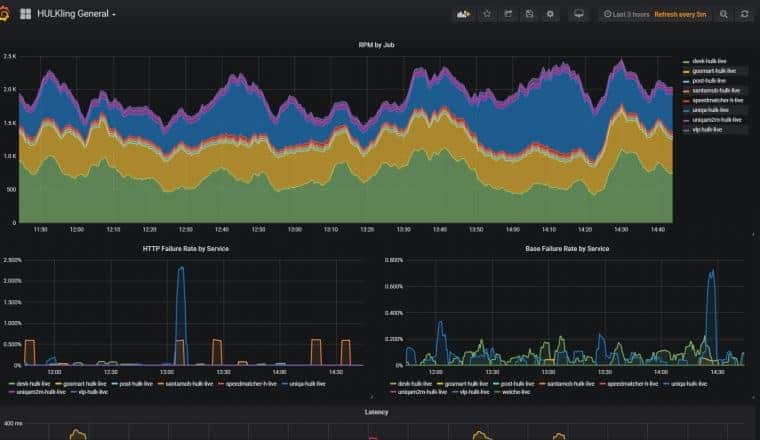
Task: Toggle gosmart-hulk-live series in RPM legend
Action: click(714, 71)
